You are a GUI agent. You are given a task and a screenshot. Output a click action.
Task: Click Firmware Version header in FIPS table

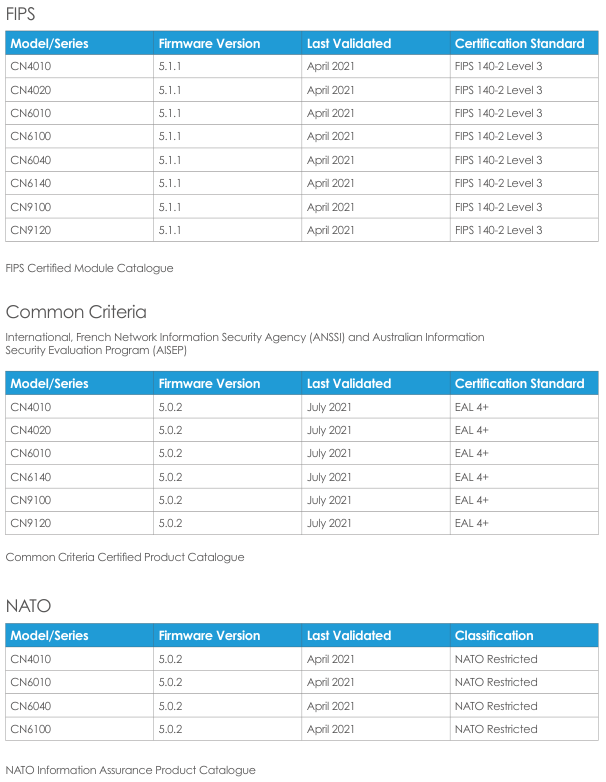click(209, 43)
